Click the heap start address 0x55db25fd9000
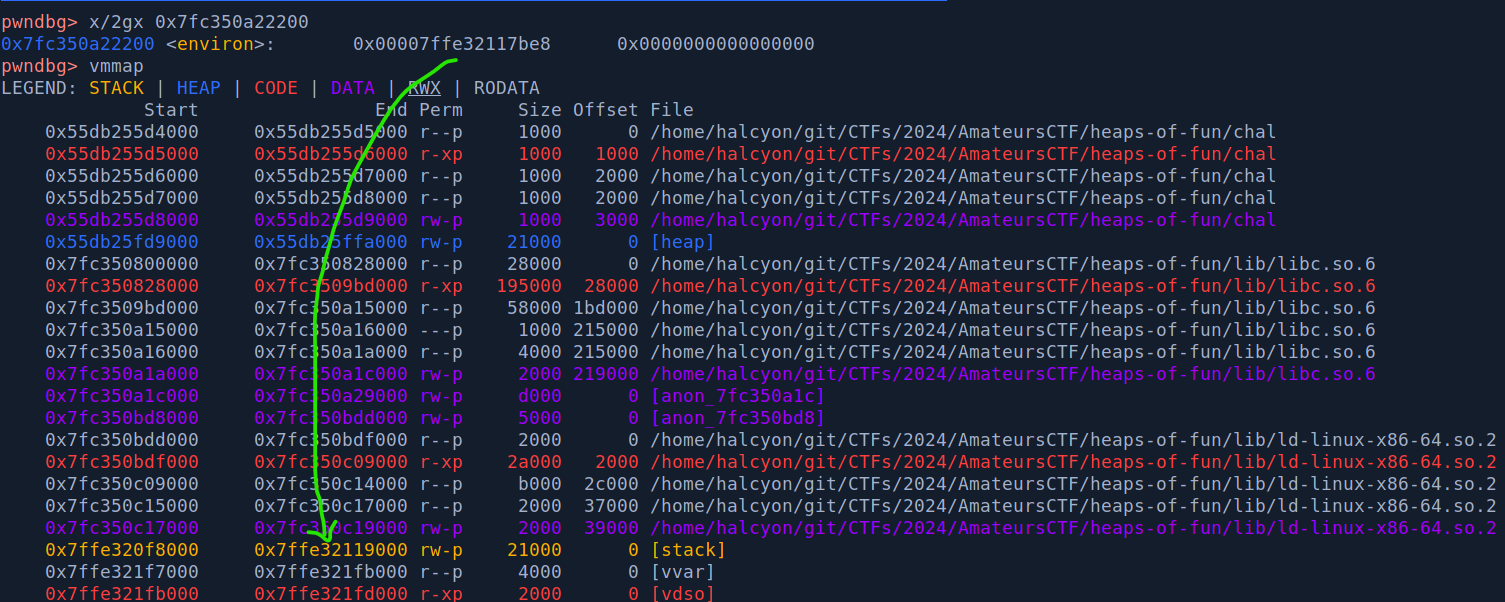1505x602 pixels. 122,242
